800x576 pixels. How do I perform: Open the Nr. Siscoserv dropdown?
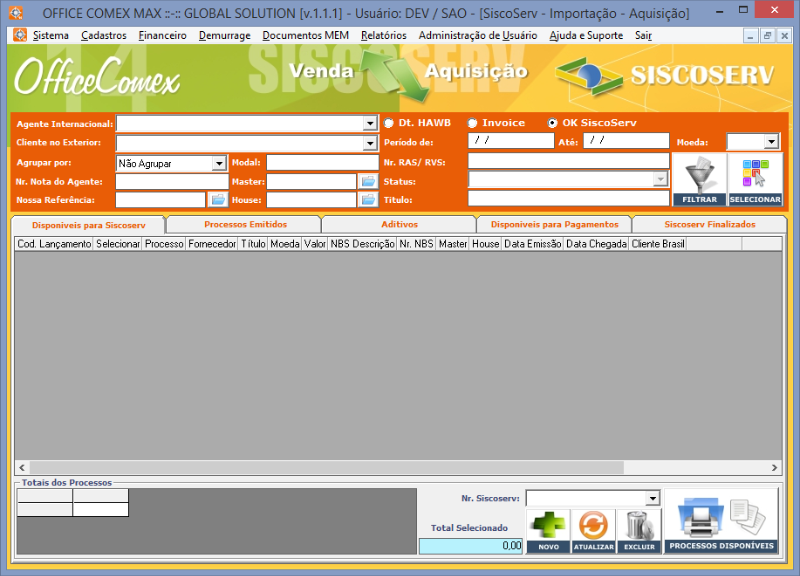(653, 497)
